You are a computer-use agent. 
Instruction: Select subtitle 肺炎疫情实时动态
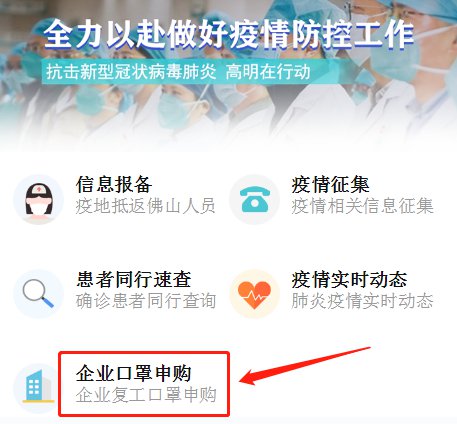point(362,301)
